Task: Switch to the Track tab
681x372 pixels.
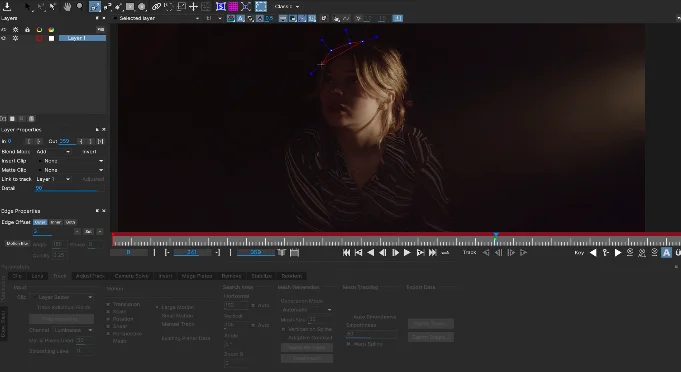Action: [60, 276]
